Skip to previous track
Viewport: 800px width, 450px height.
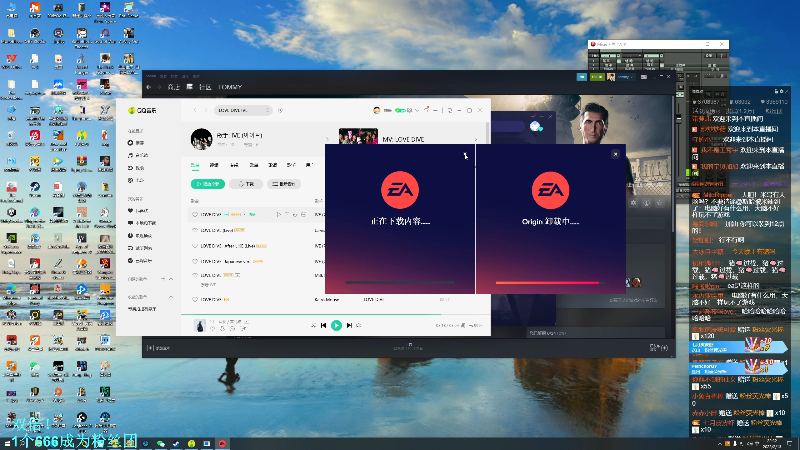[x=323, y=326]
